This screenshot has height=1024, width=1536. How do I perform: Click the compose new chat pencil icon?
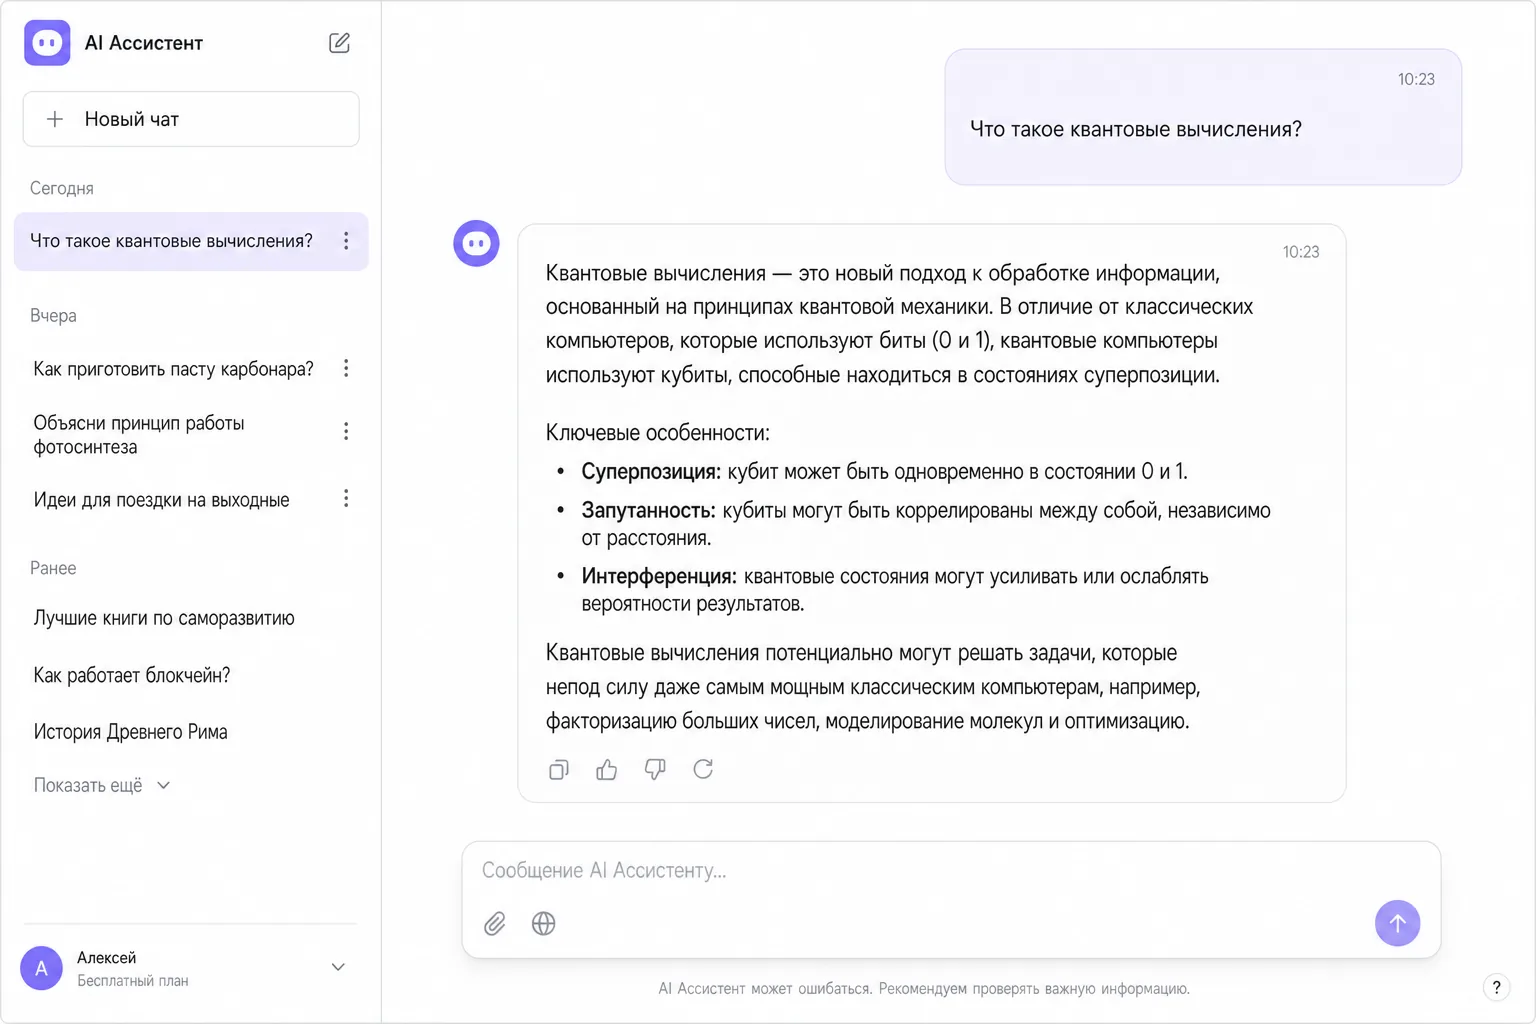coord(339,43)
